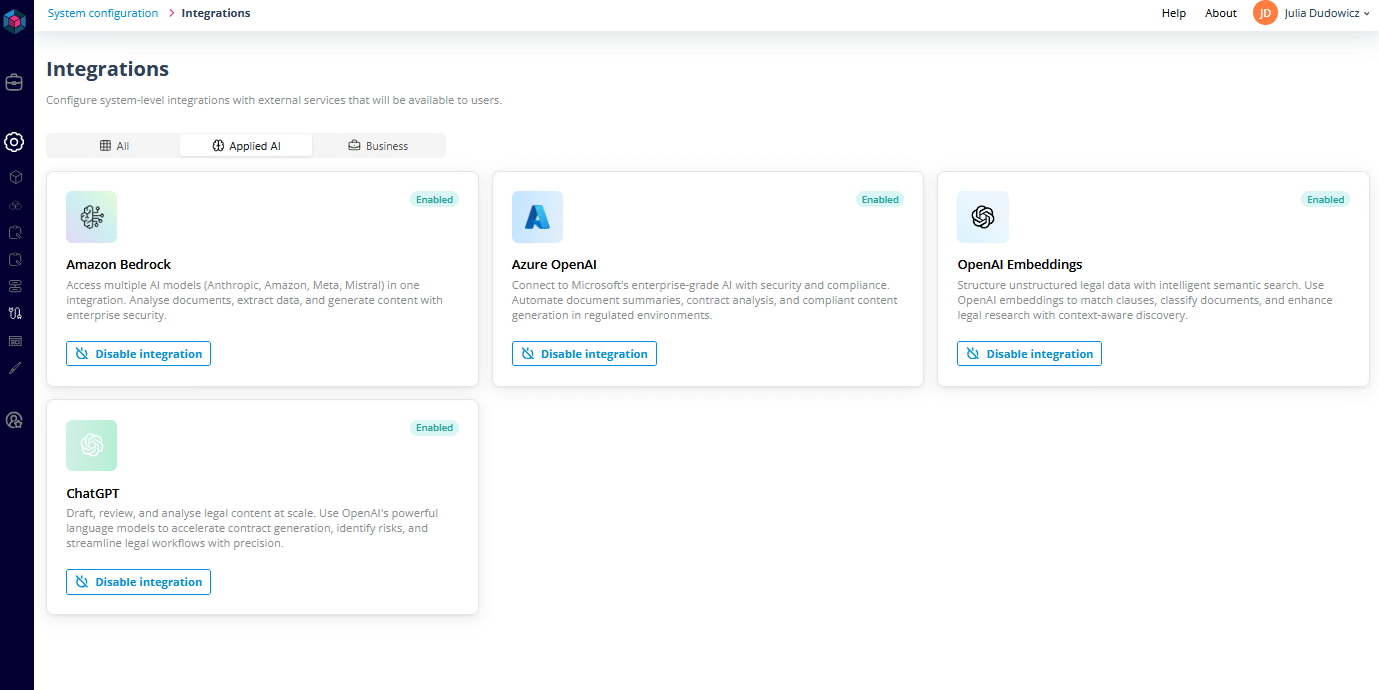1379x690 pixels.
Task: Click the integrations plug sidebar icon
Action: click(15, 313)
